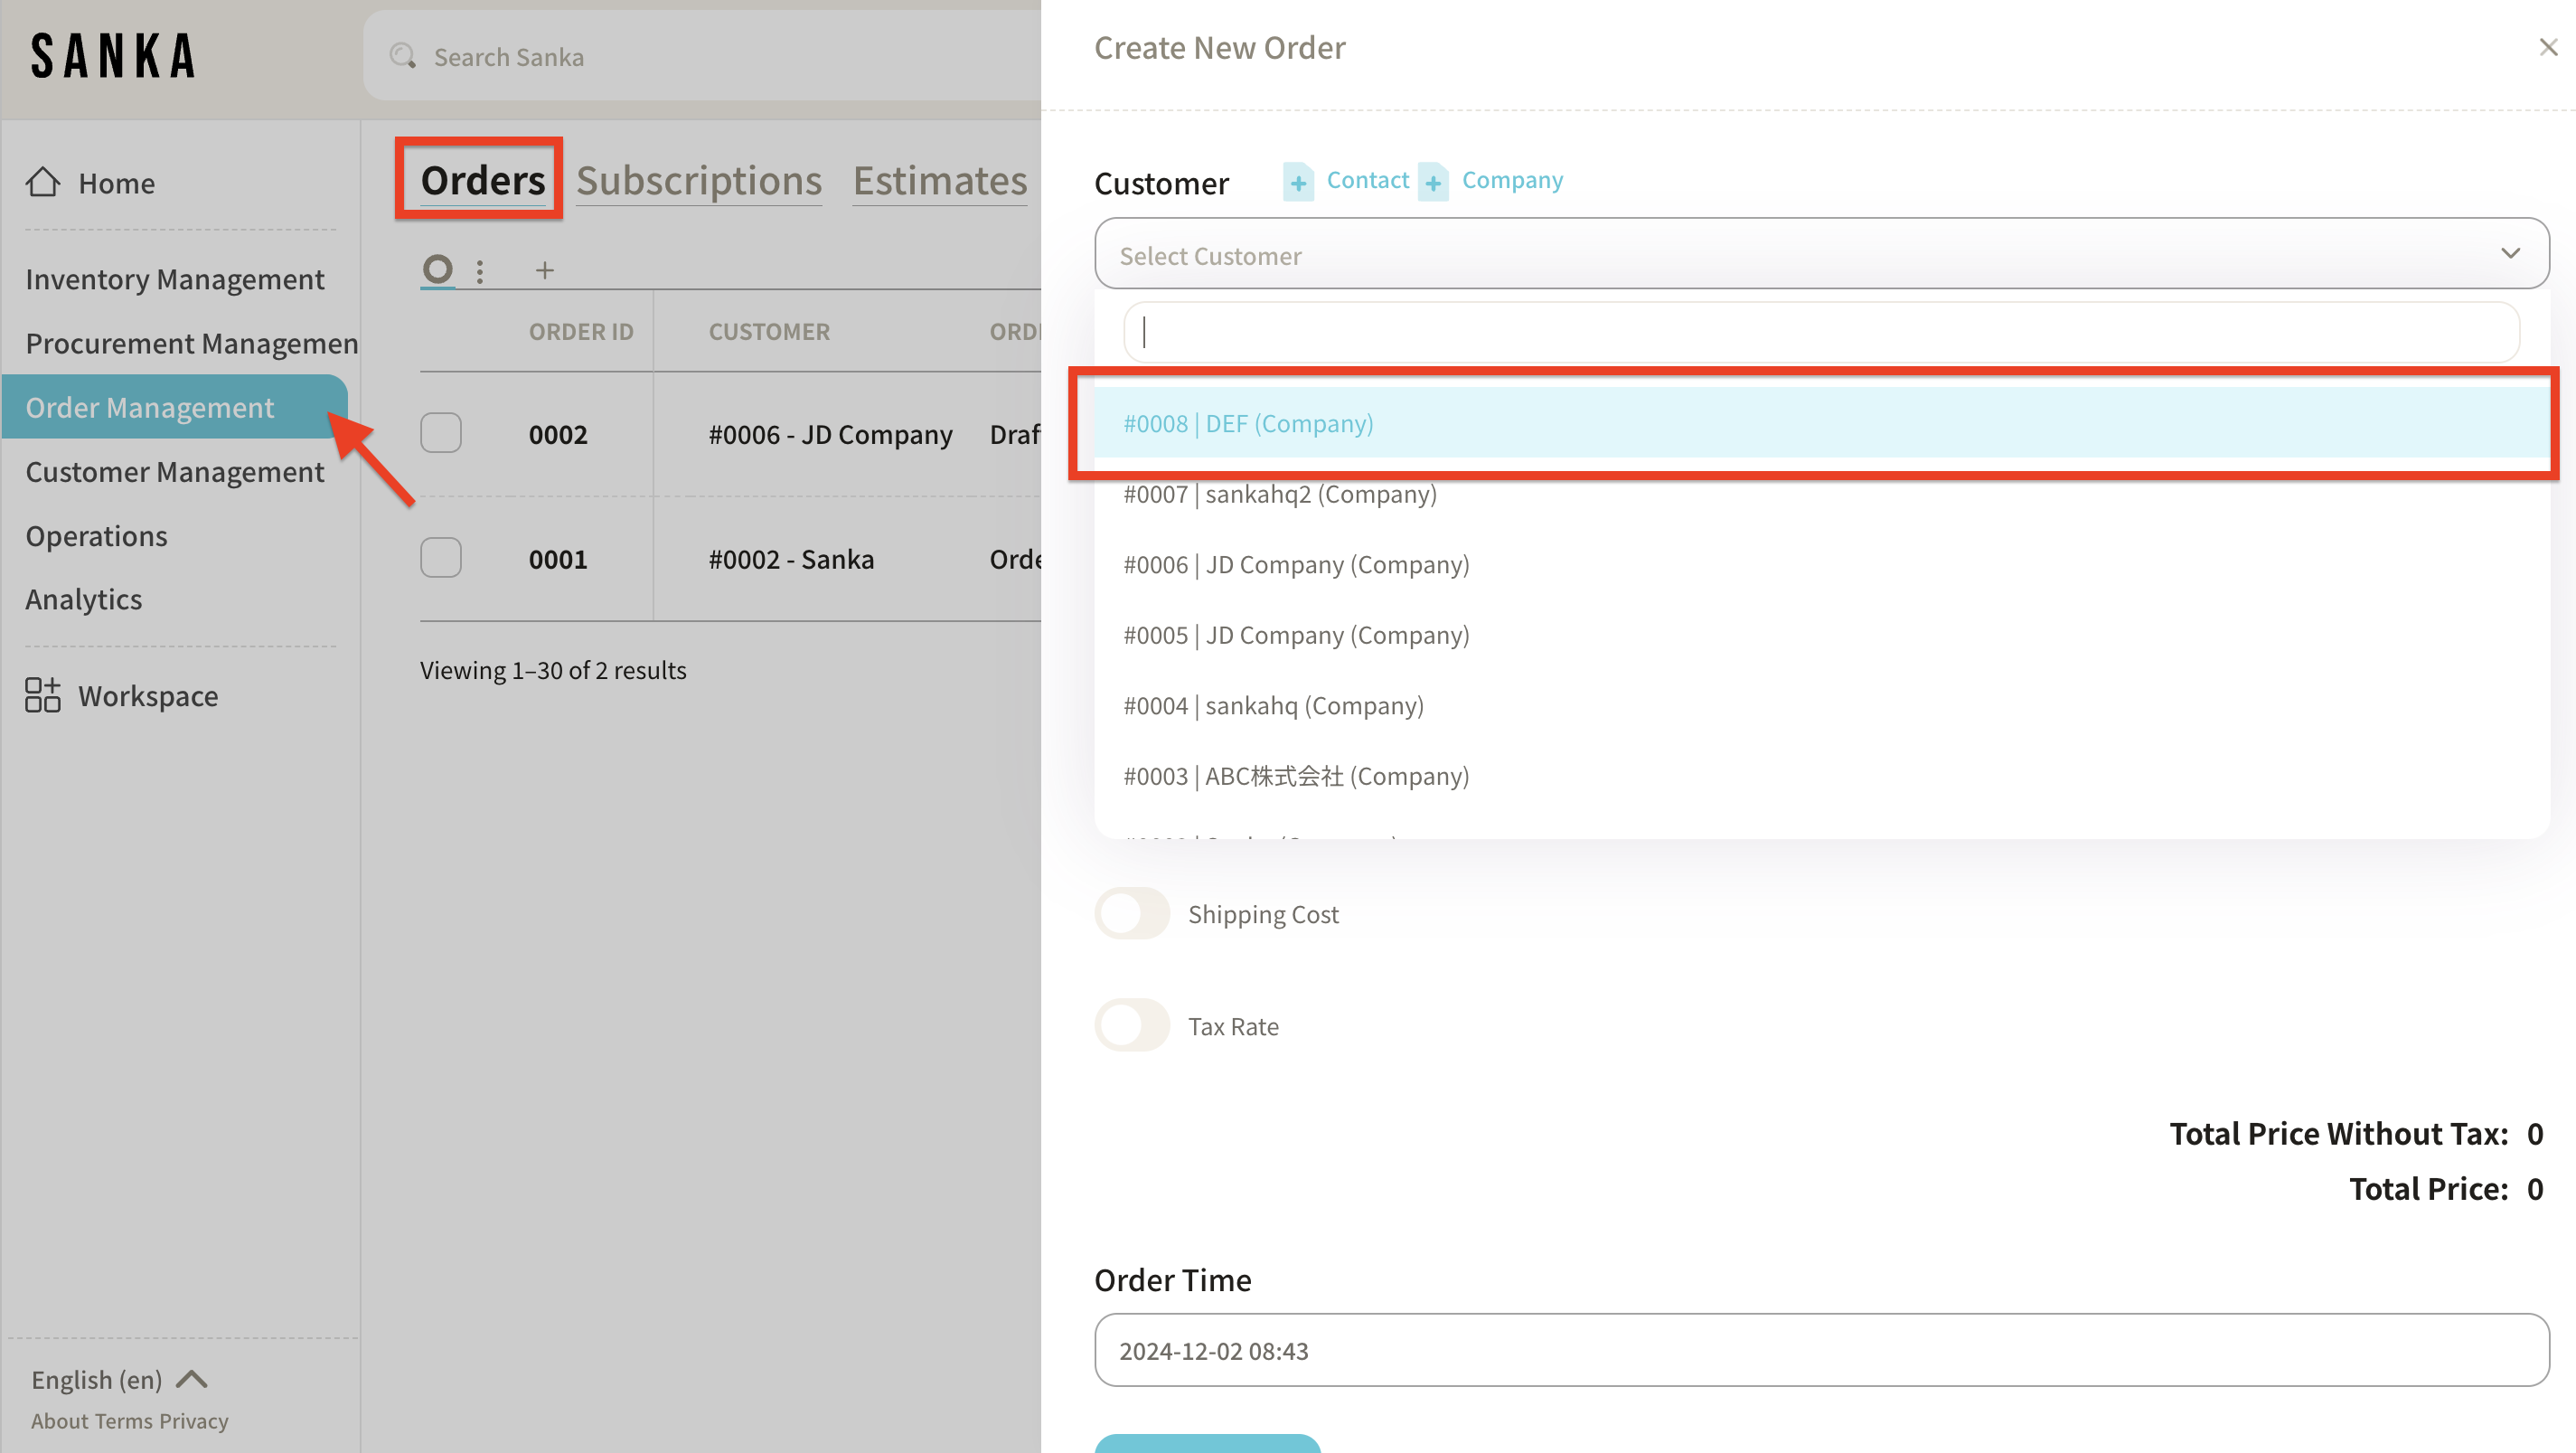This screenshot has width=2576, height=1453.
Task: Click the Workspace grid icon
Action: [x=42, y=695]
